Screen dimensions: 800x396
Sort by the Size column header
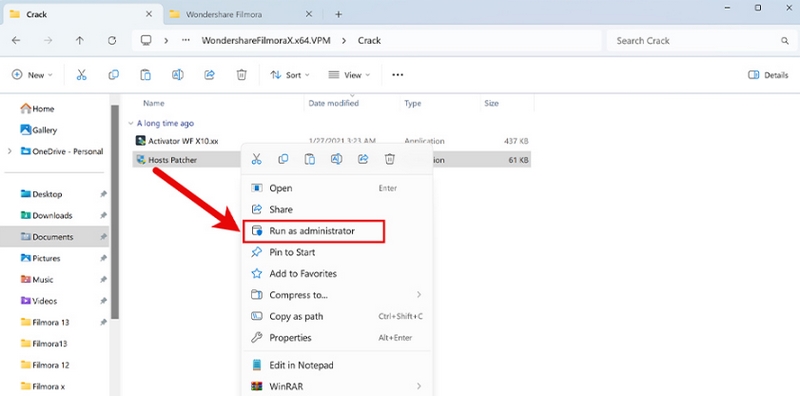(491, 103)
